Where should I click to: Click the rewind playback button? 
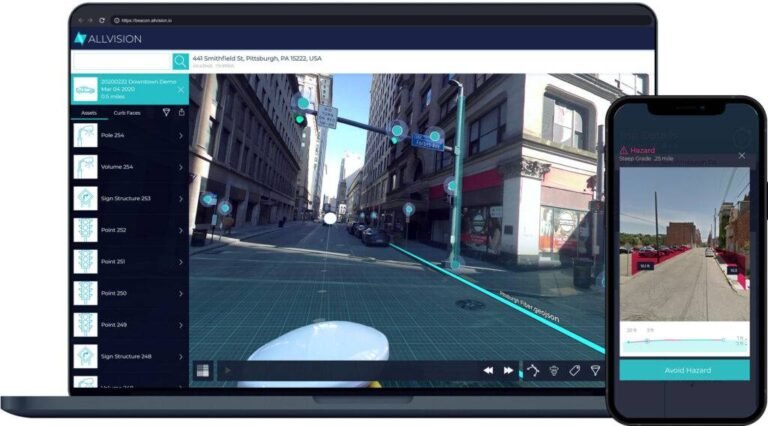click(488, 371)
